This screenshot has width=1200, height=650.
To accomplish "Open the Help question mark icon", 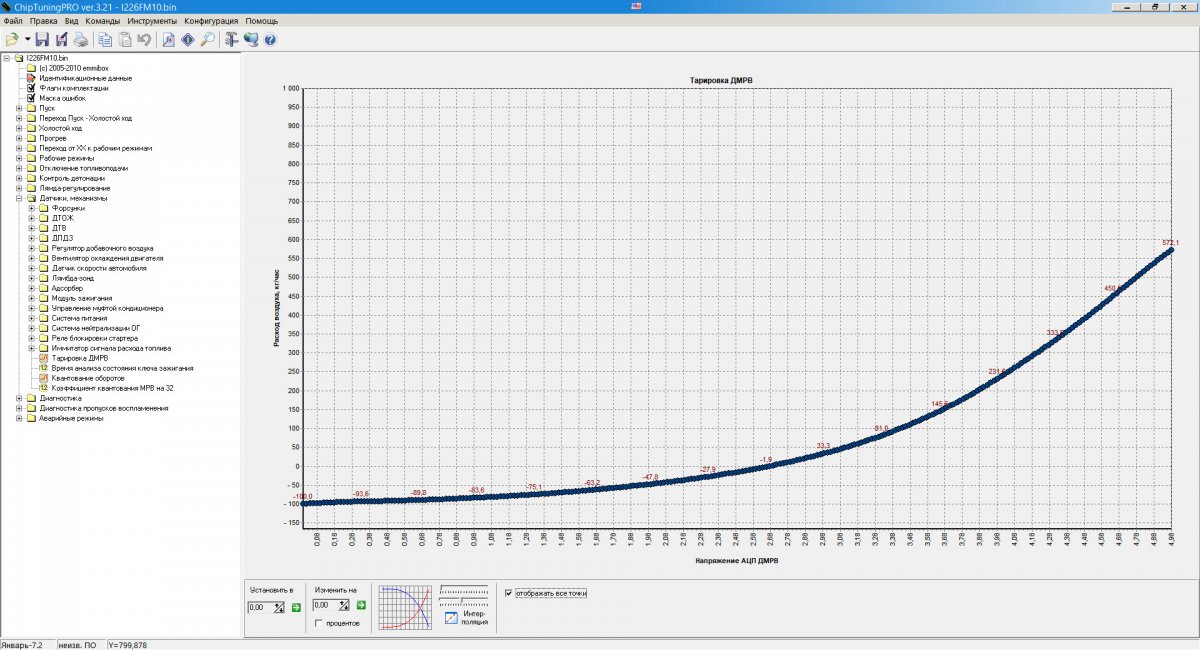I will click(x=269, y=40).
